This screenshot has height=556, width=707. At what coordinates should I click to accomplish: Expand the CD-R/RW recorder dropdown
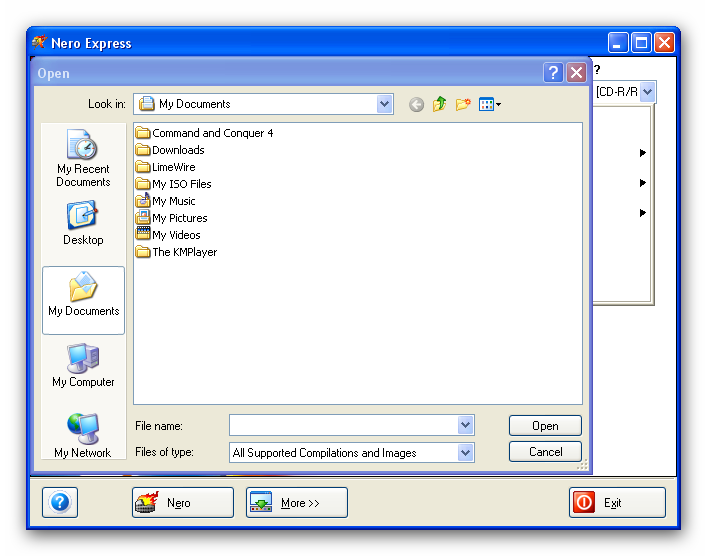pyautogui.click(x=647, y=92)
